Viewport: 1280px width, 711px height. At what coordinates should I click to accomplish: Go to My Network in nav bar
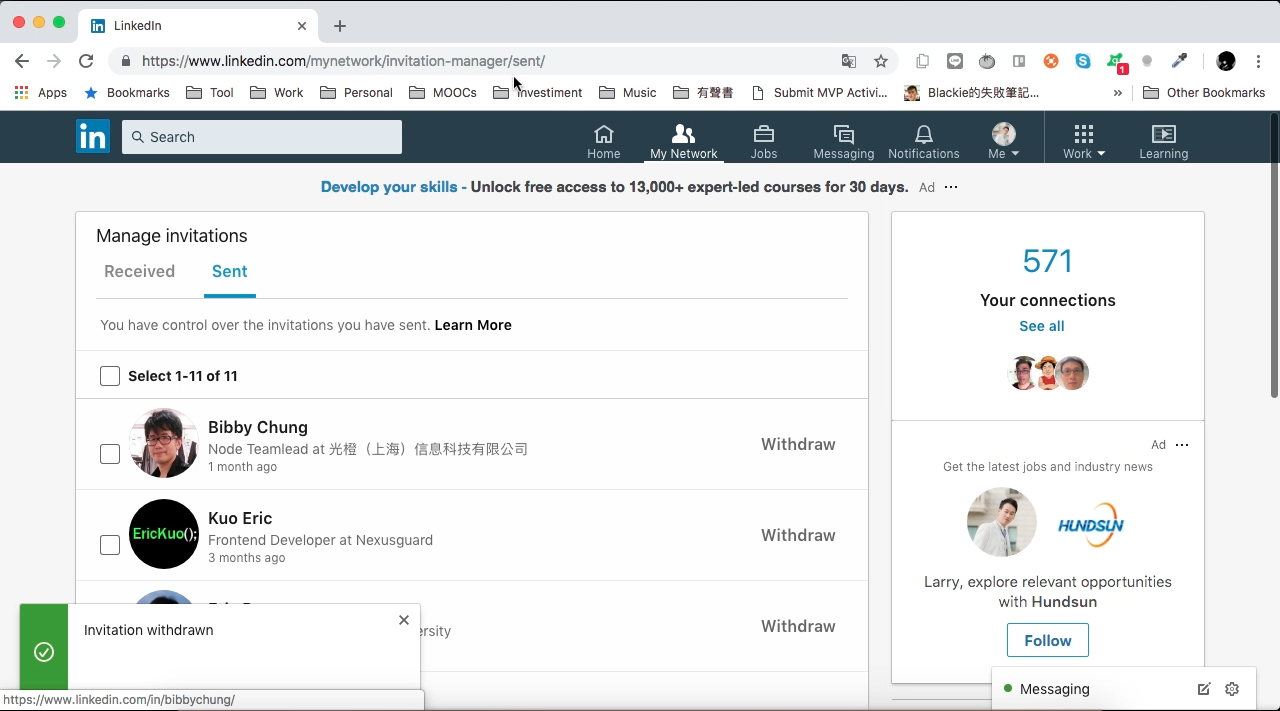684,141
